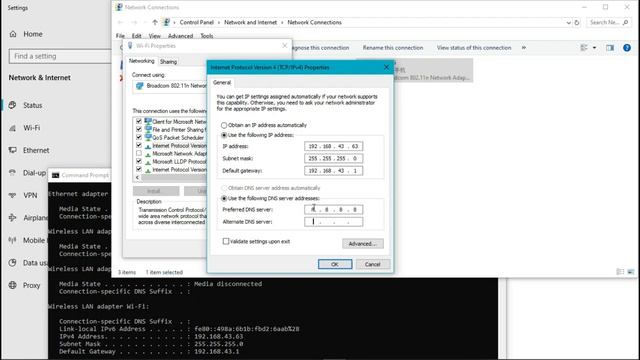Click the Network Connections window icon
Screen dimensions: 640x360
pyautogui.click(x=119, y=7)
